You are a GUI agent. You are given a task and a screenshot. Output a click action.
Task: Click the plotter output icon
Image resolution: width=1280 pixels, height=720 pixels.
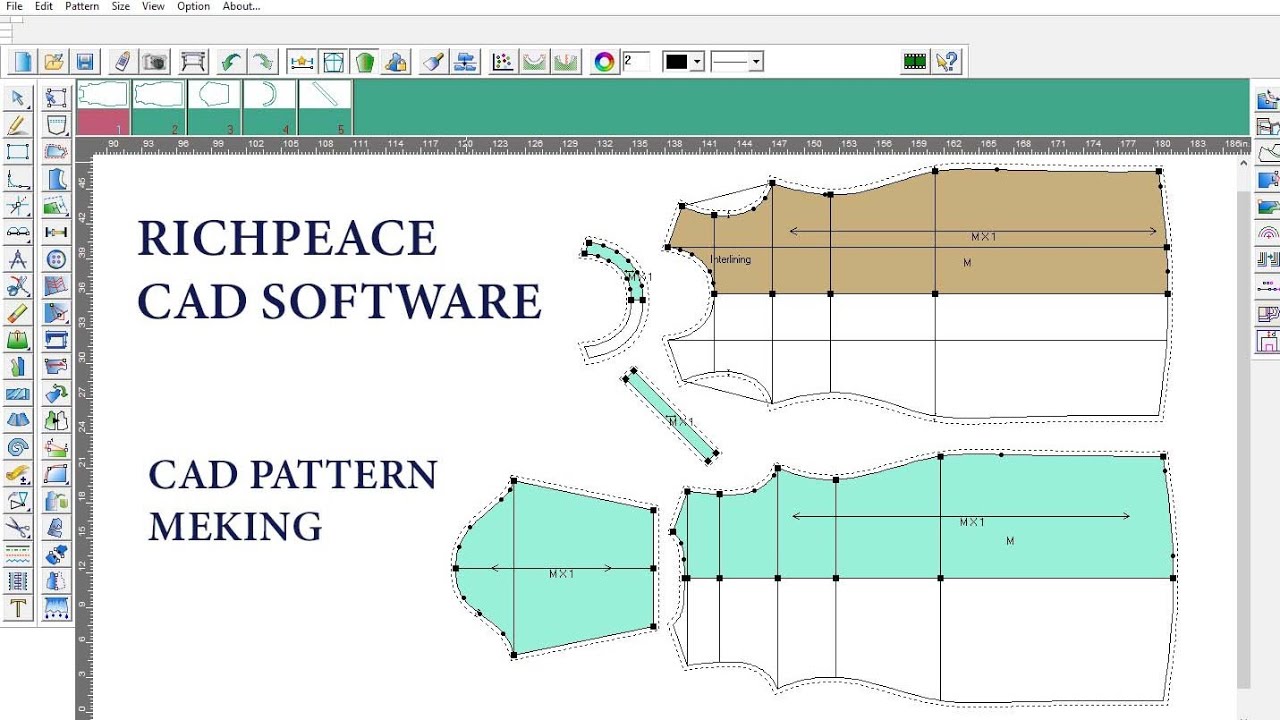pyautogui.click(x=193, y=62)
